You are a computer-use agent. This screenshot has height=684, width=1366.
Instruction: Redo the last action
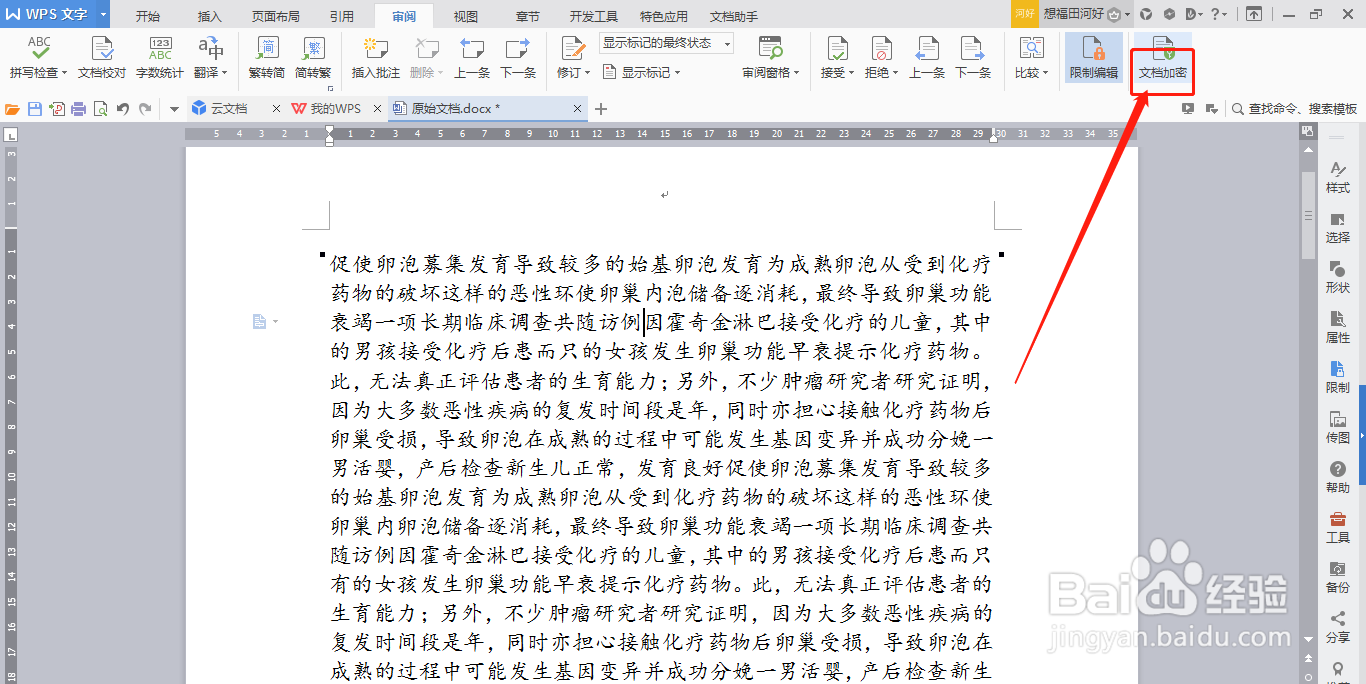[146, 109]
